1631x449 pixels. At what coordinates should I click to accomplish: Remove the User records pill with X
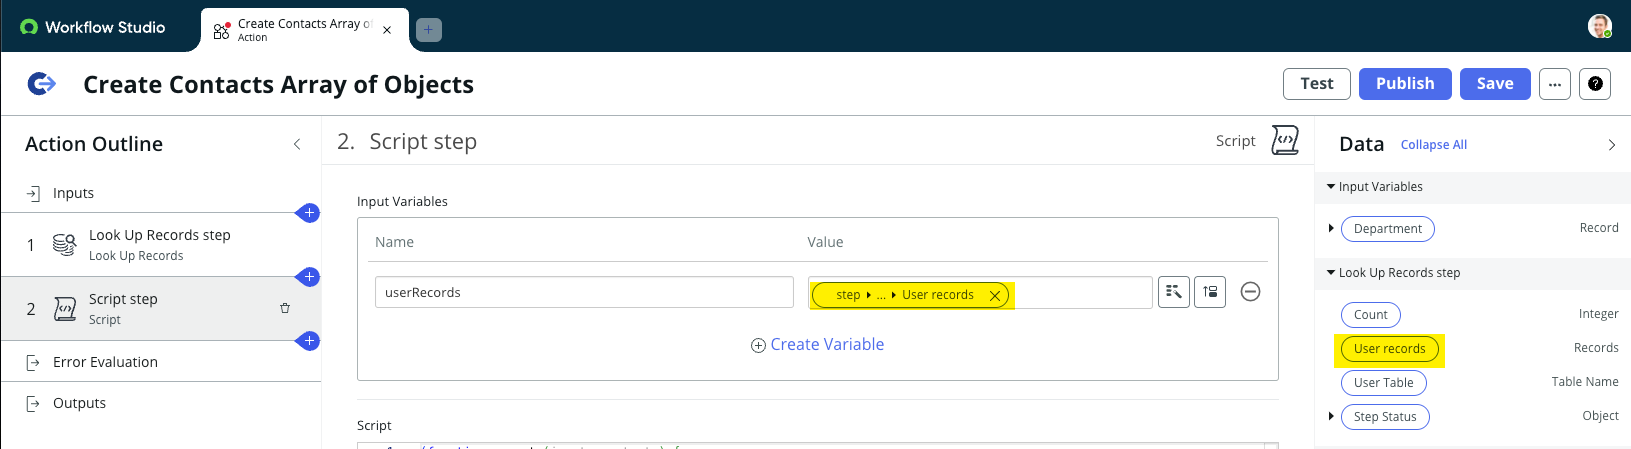pos(995,295)
